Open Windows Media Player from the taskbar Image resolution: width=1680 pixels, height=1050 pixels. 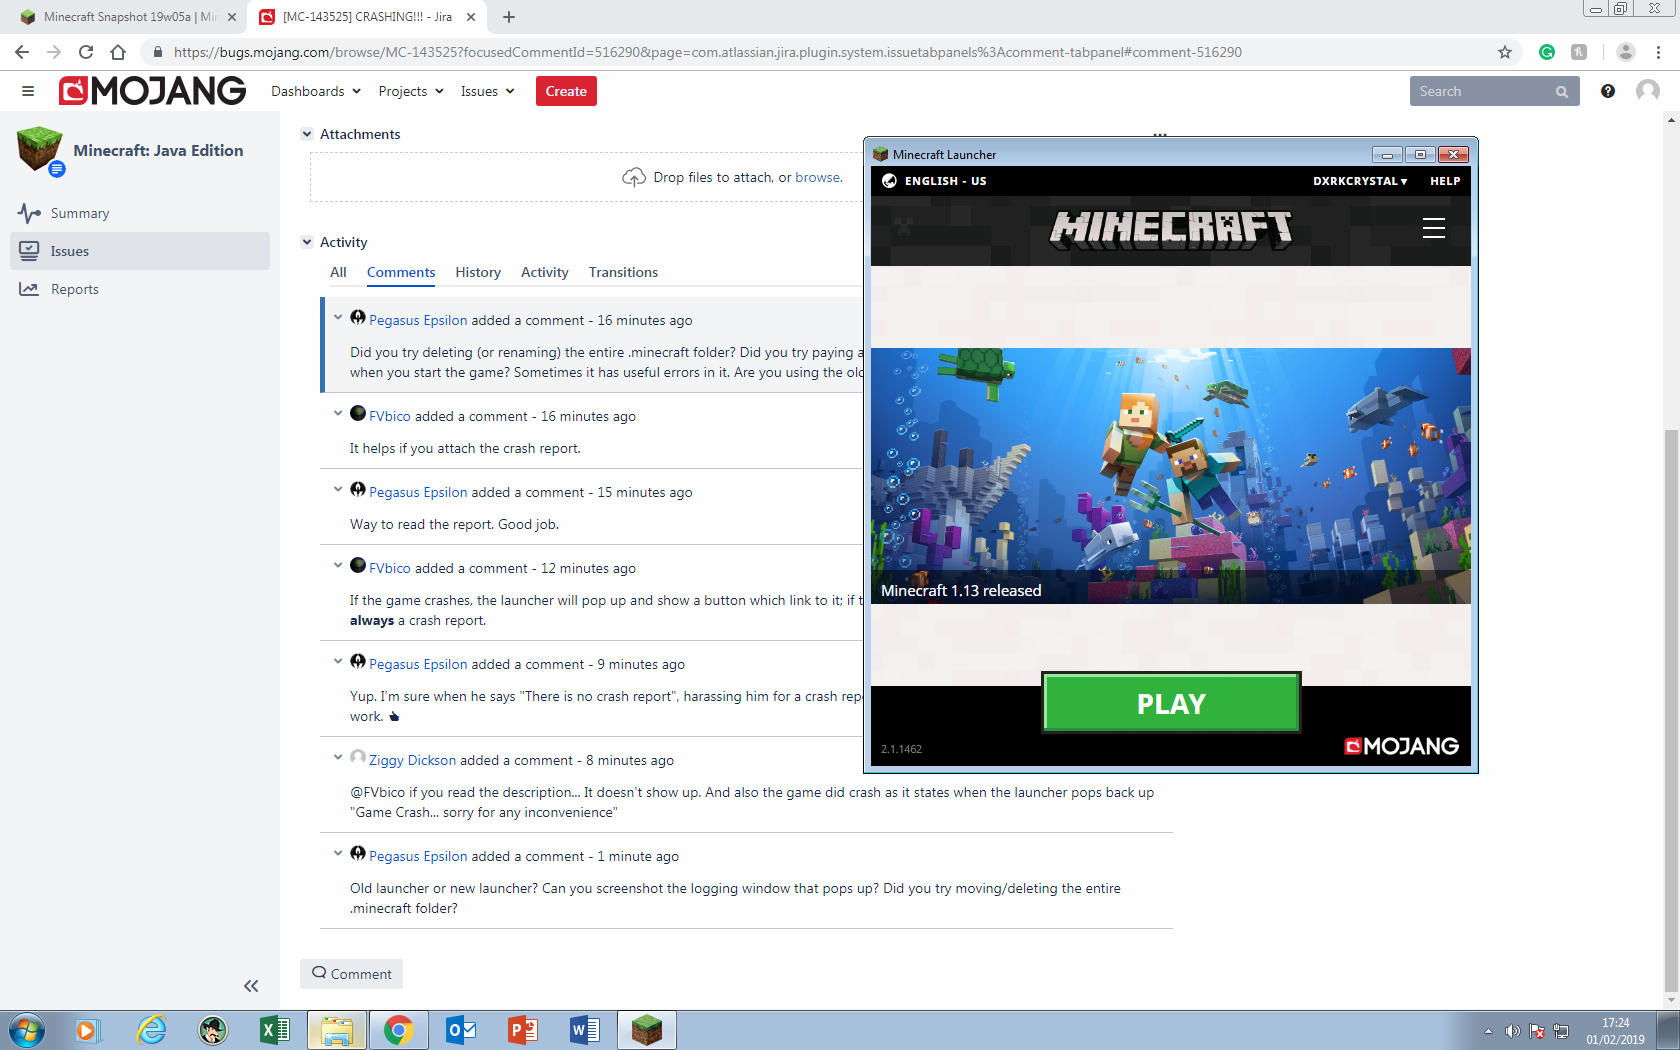pyautogui.click(x=87, y=1030)
